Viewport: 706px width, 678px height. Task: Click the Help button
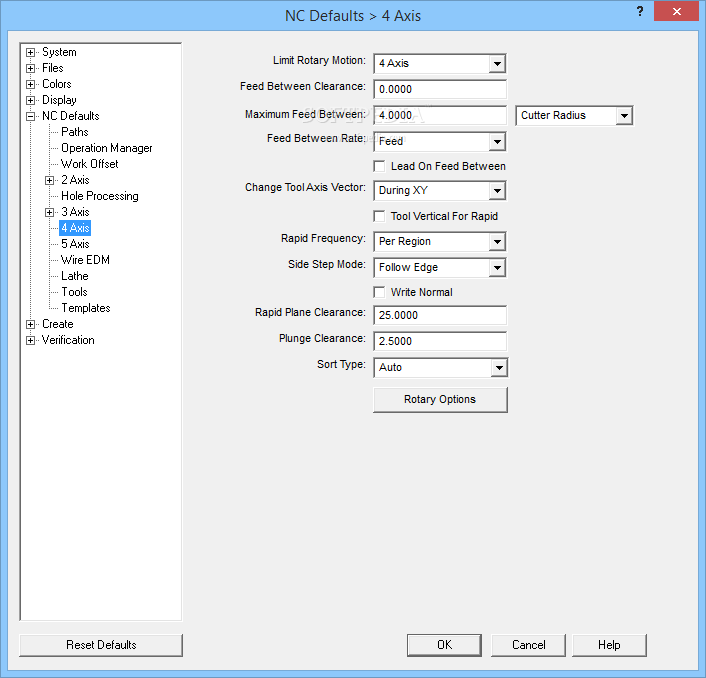(x=609, y=645)
